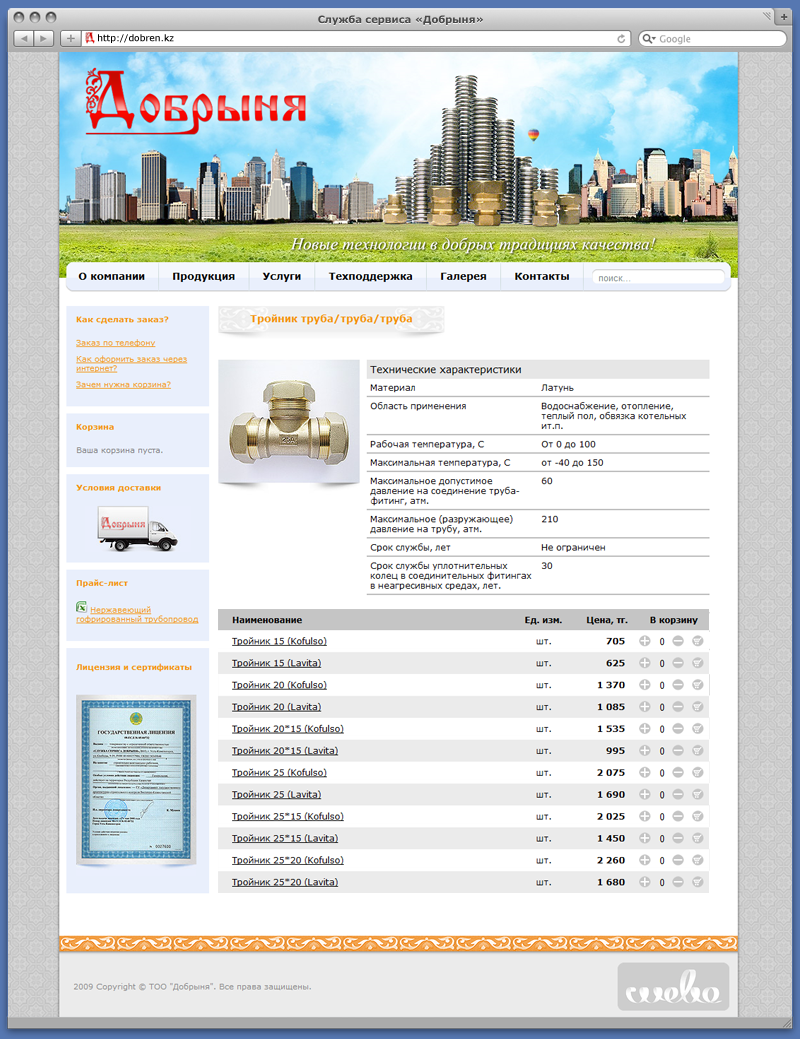800x1039 pixels.
Task: Go forward in browser history
Action: (x=43, y=38)
